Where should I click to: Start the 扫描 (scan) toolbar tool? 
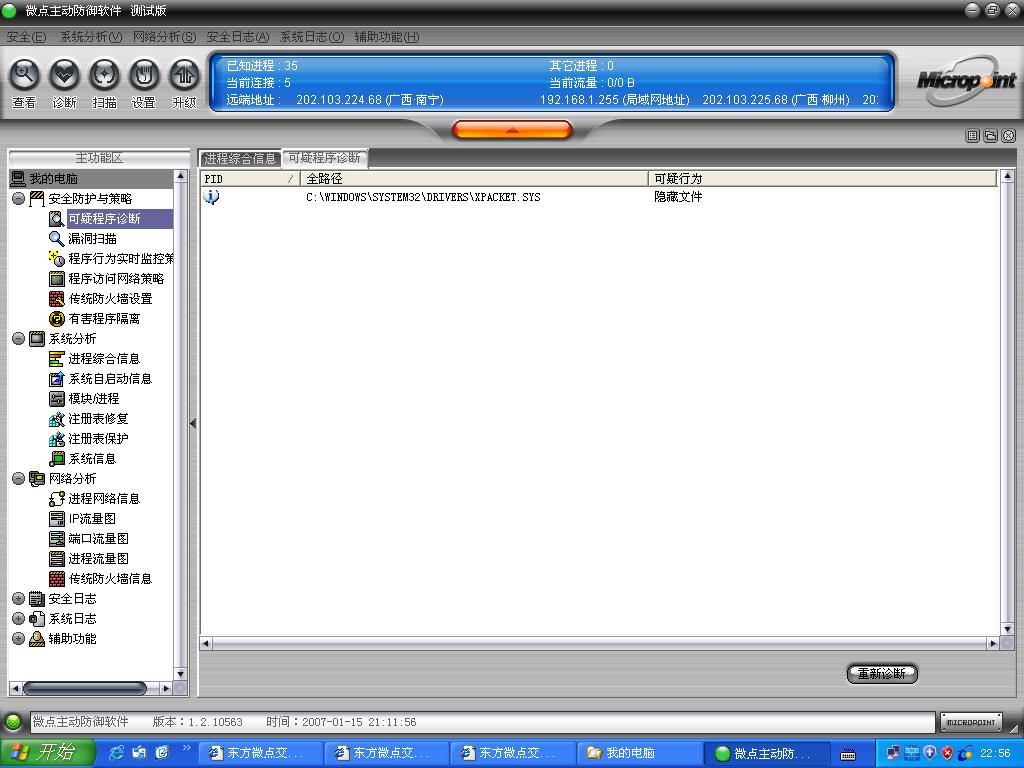(104, 83)
